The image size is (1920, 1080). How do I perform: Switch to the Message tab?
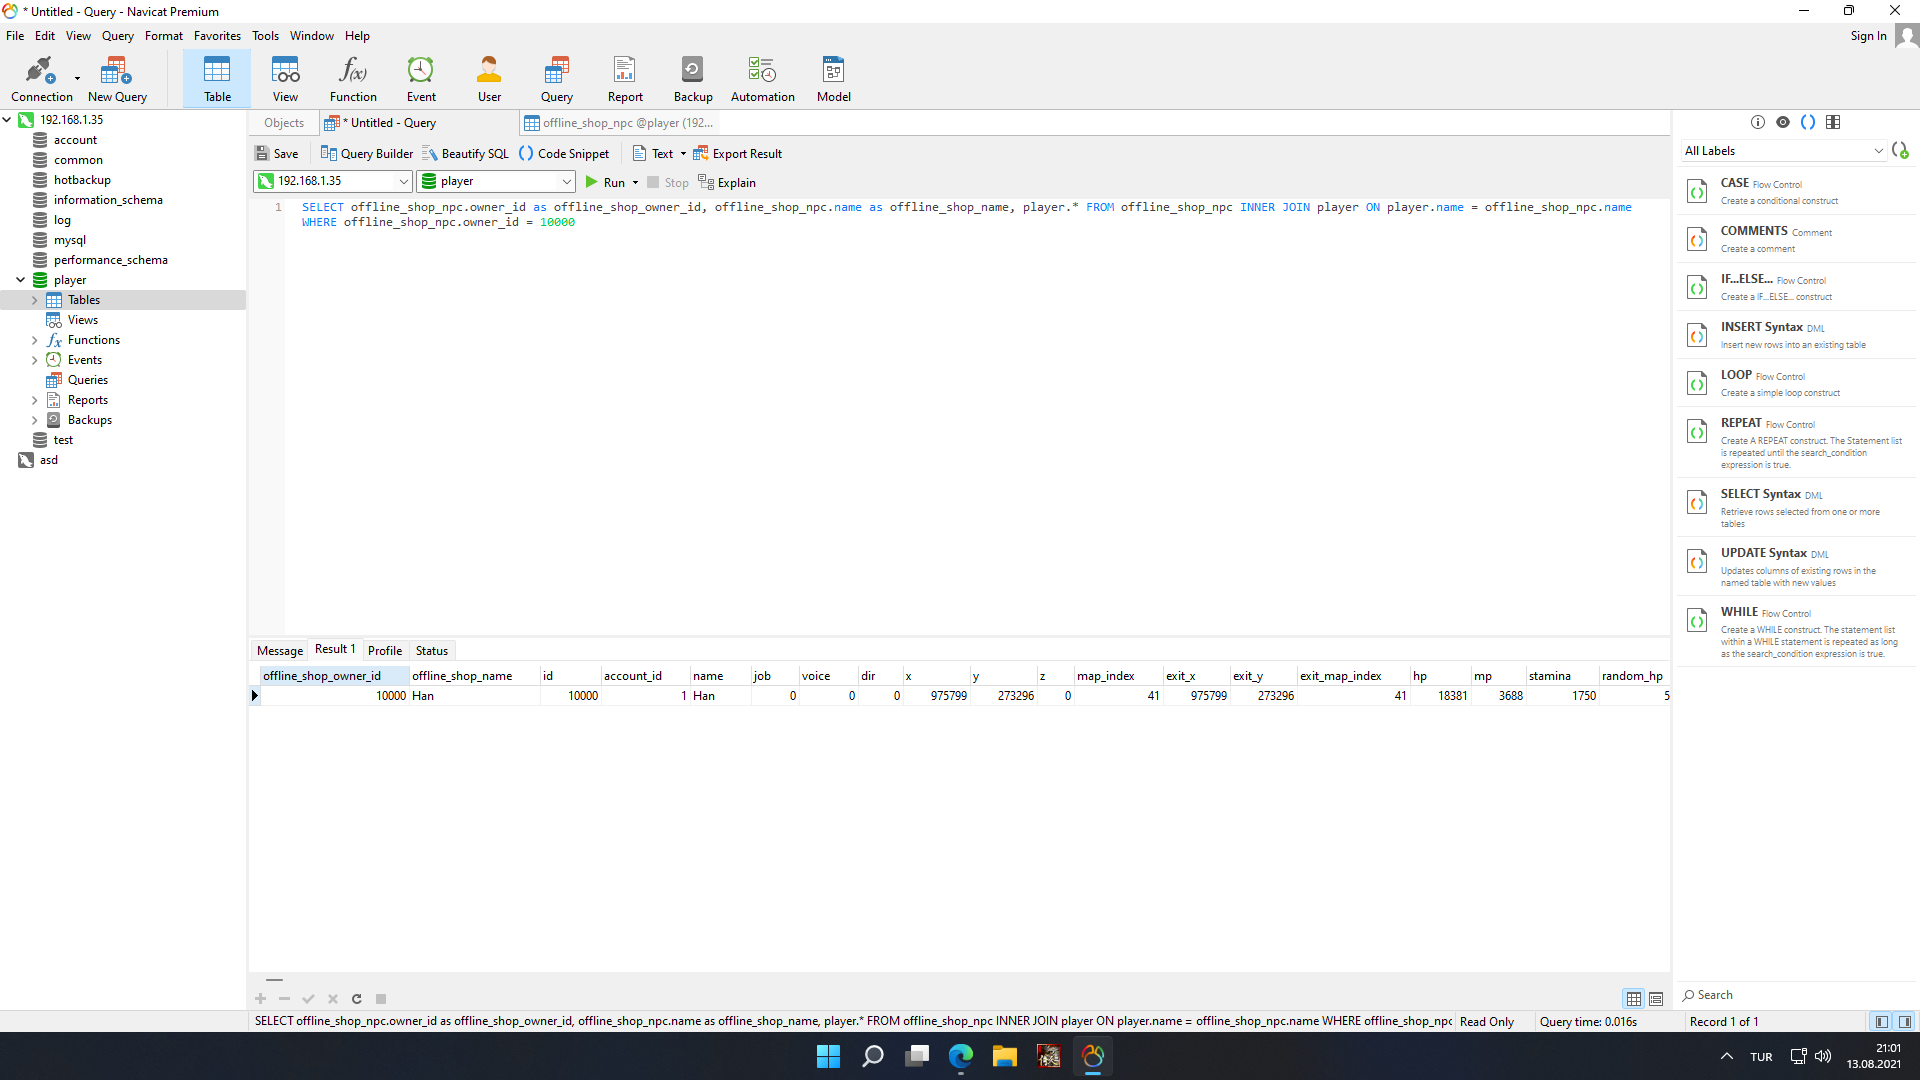[280, 649]
